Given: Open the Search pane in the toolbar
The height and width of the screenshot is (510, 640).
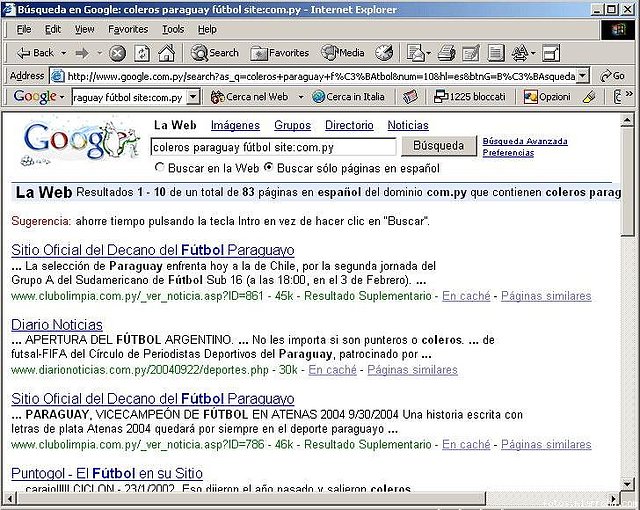Looking at the screenshot, I should pyautogui.click(x=215, y=53).
